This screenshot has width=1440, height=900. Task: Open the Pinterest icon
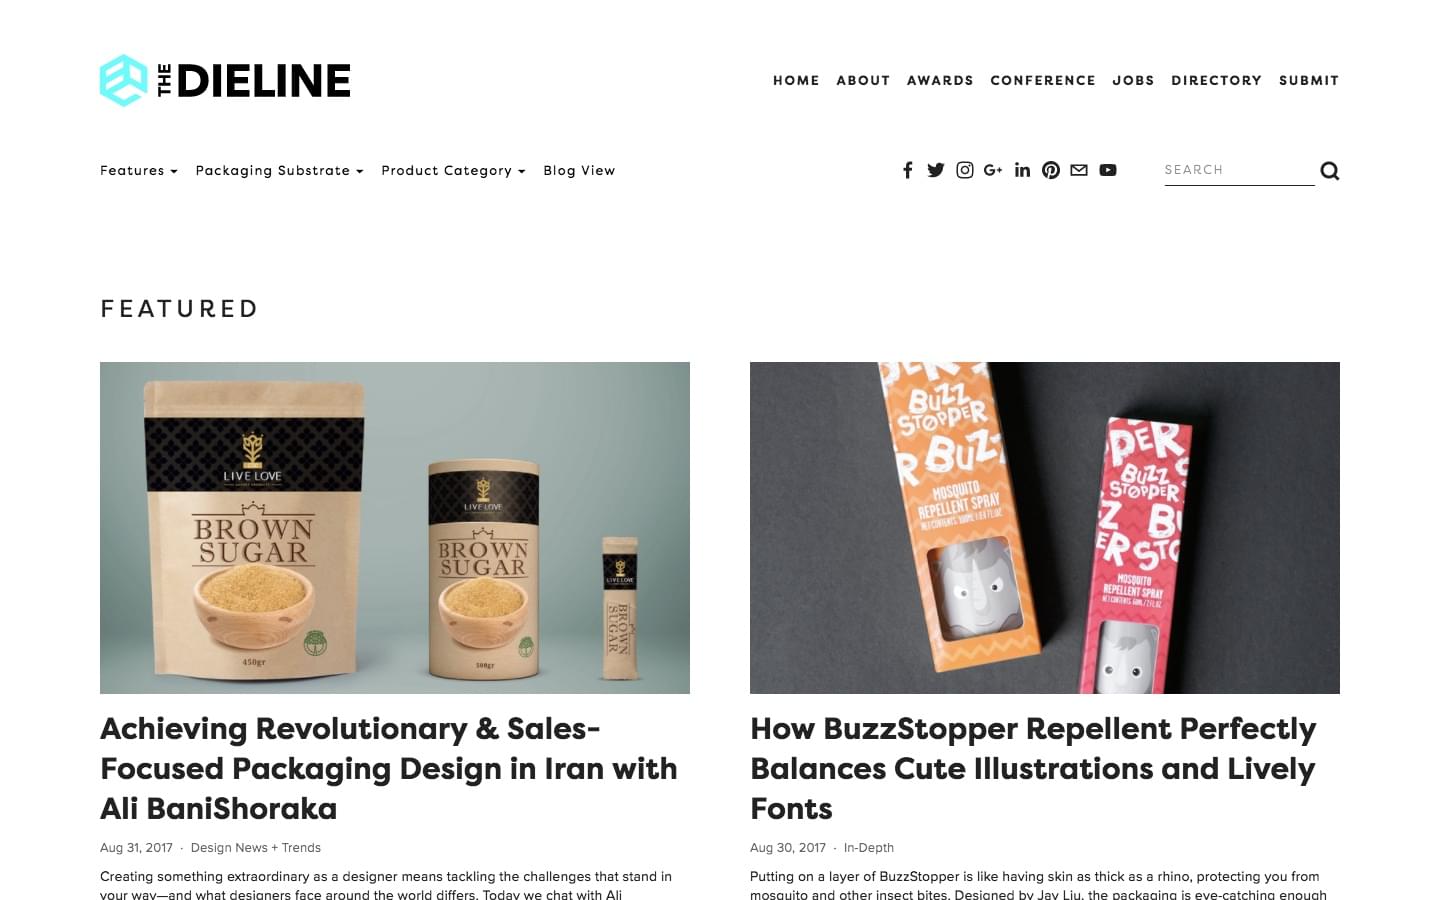[x=1051, y=170]
